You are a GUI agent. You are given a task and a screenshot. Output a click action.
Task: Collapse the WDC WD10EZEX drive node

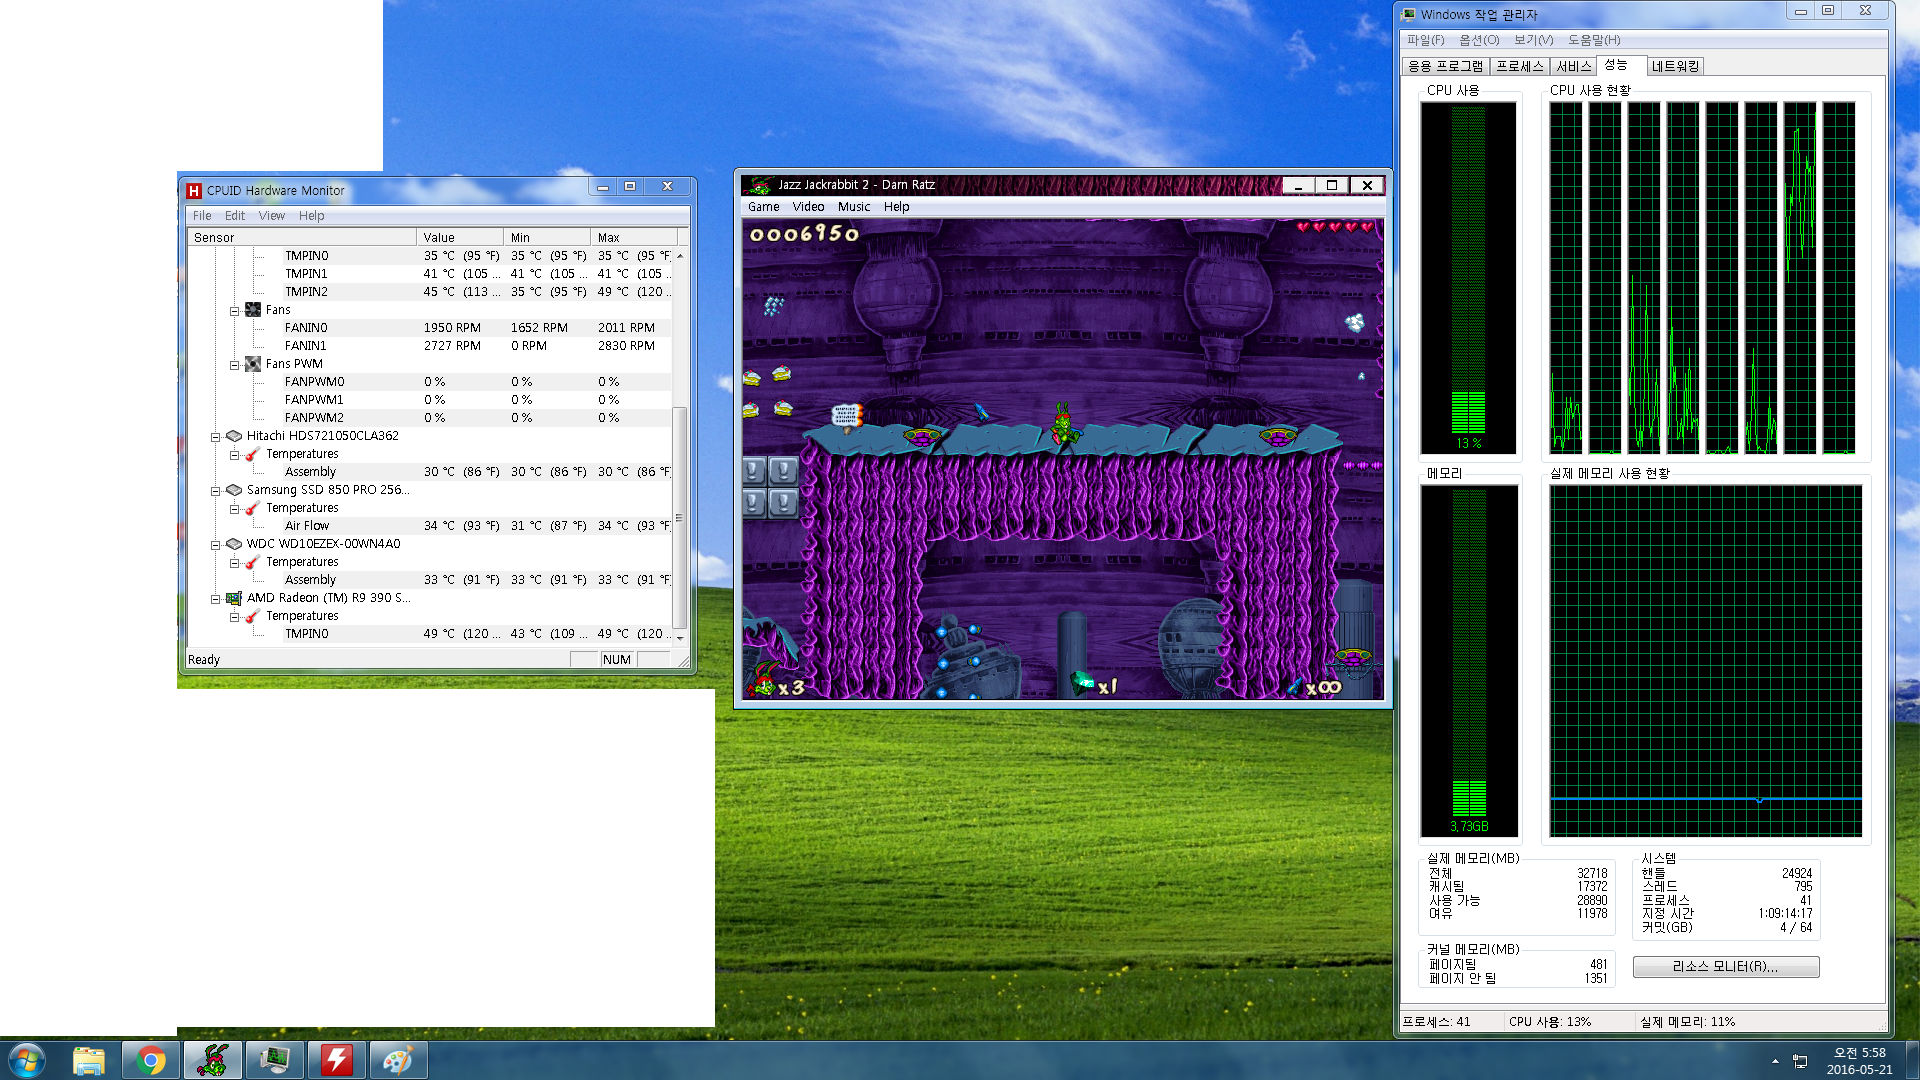coord(215,545)
